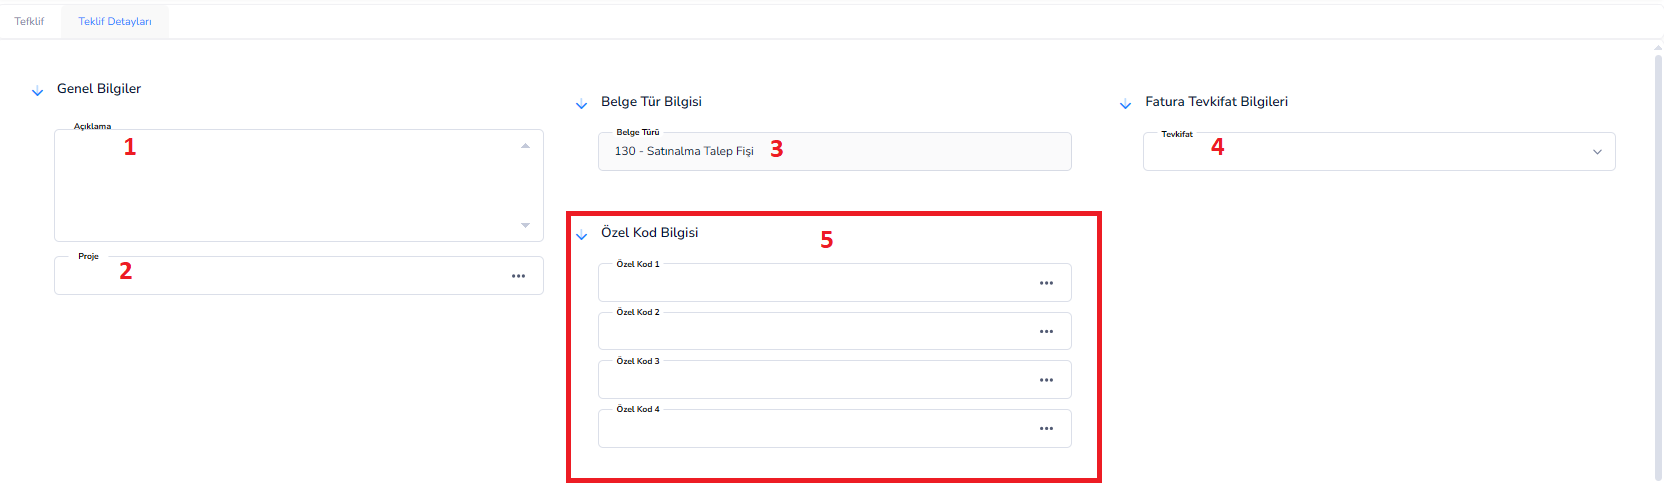Collapse the Özel Kod Bilgisi section
Viewport: 1664px width, 495px height.
pyautogui.click(x=581, y=236)
